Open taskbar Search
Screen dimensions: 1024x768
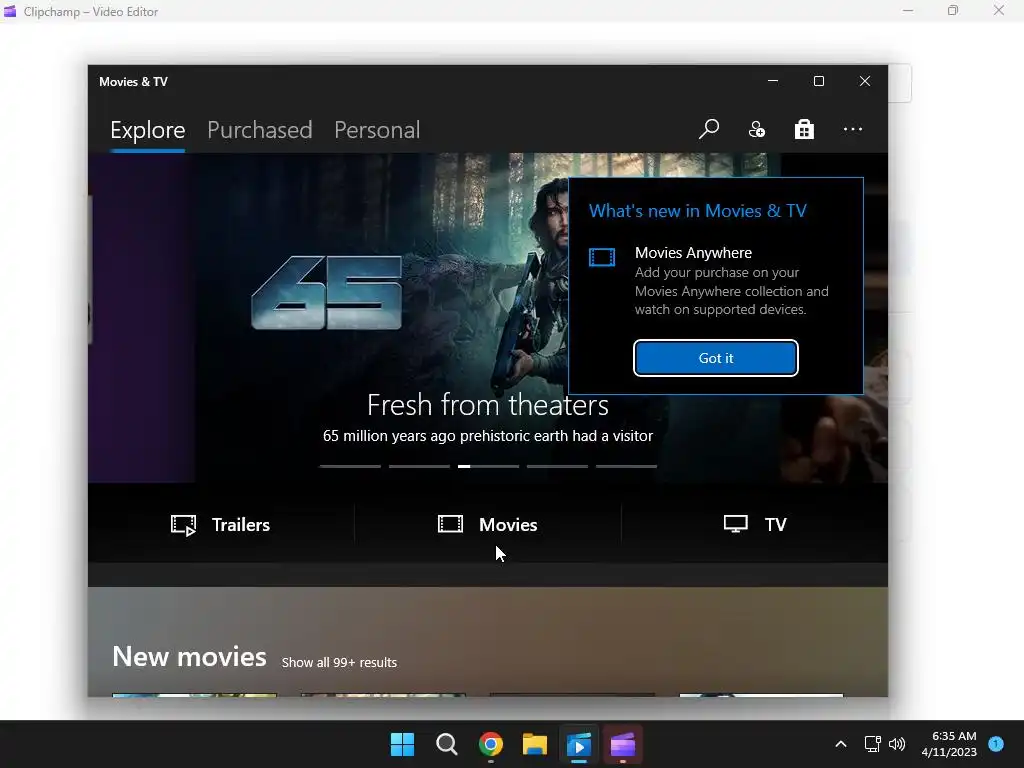tap(447, 744)
